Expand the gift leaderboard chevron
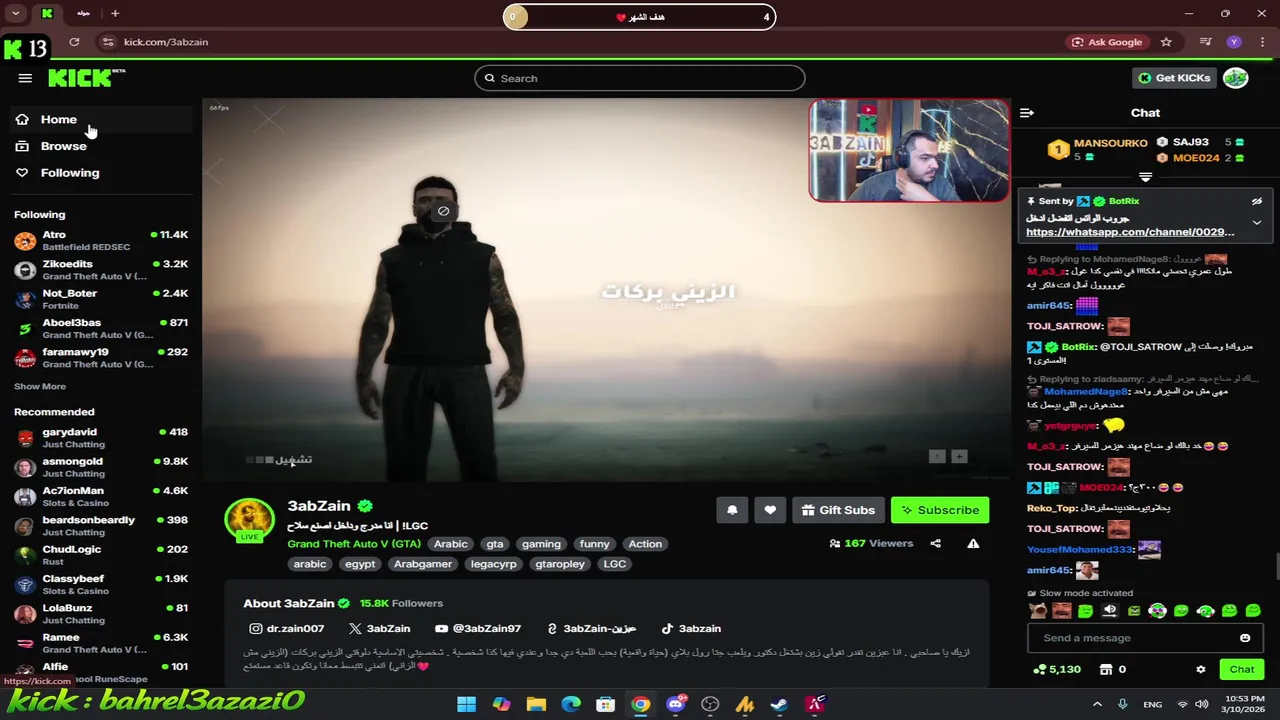Viewport: 1280px width, 720px height. tap(1146, 177)
